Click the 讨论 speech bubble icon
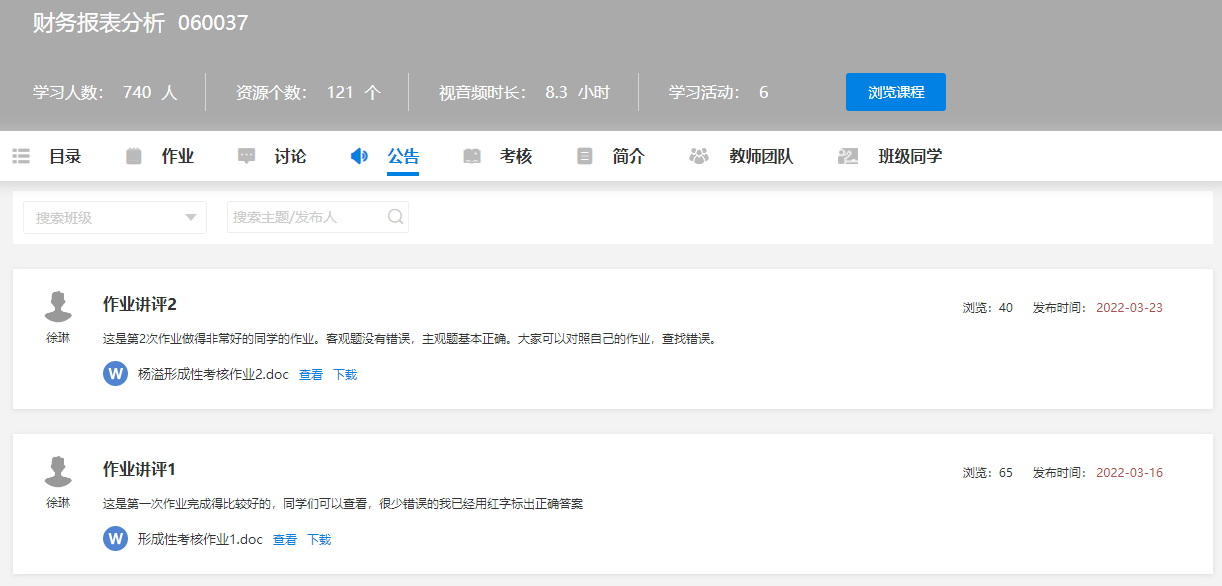This screenshot has width=1222, height=586. point(246,156)
